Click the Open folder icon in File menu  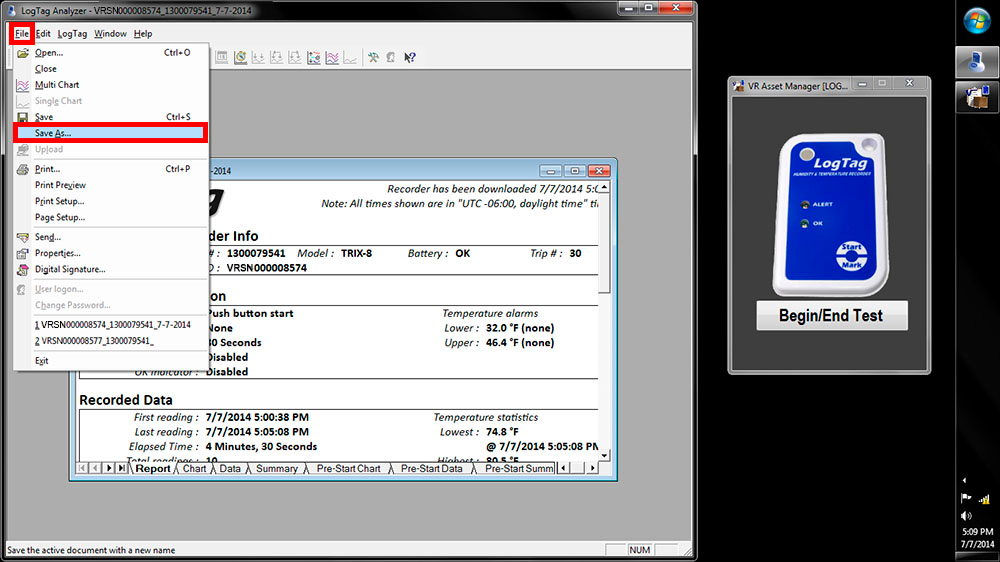pos(23,53)
